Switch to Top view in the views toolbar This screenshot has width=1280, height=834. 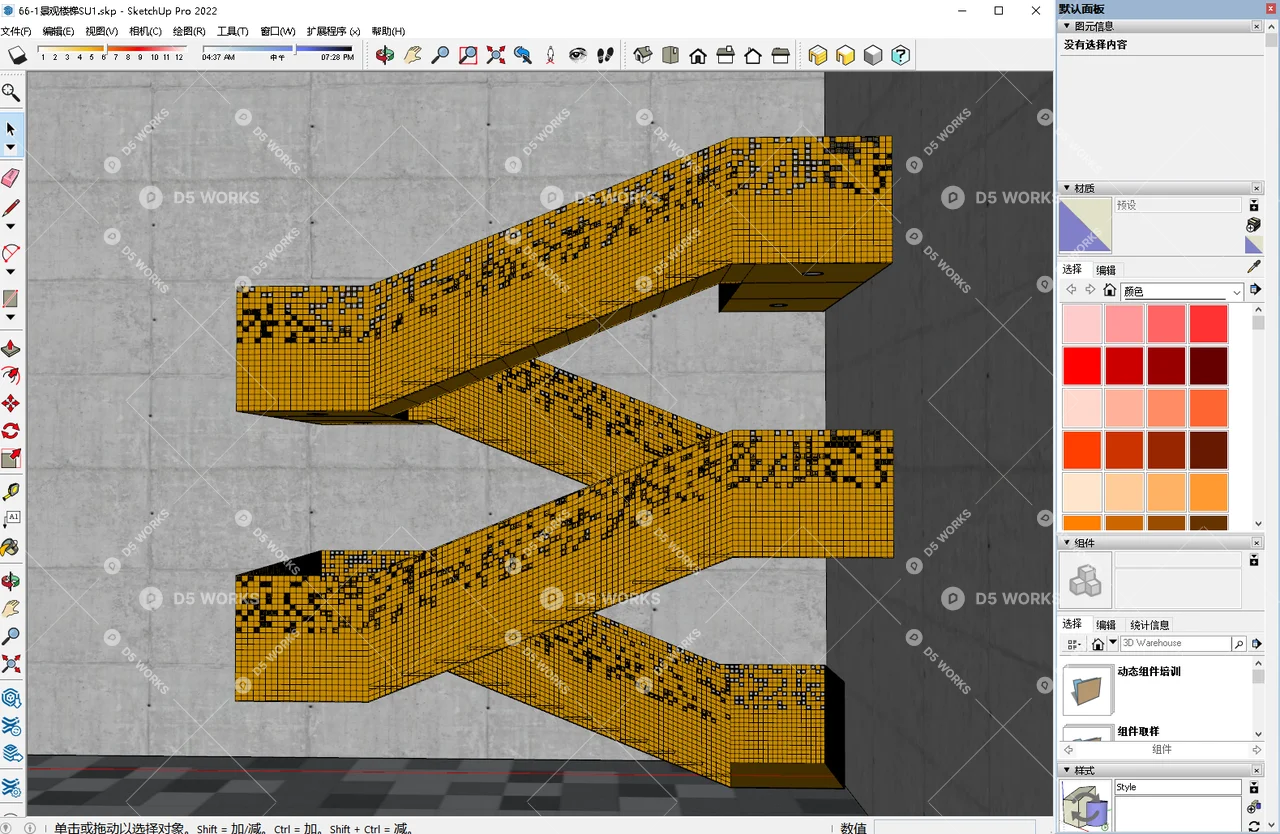coord(670,55)
